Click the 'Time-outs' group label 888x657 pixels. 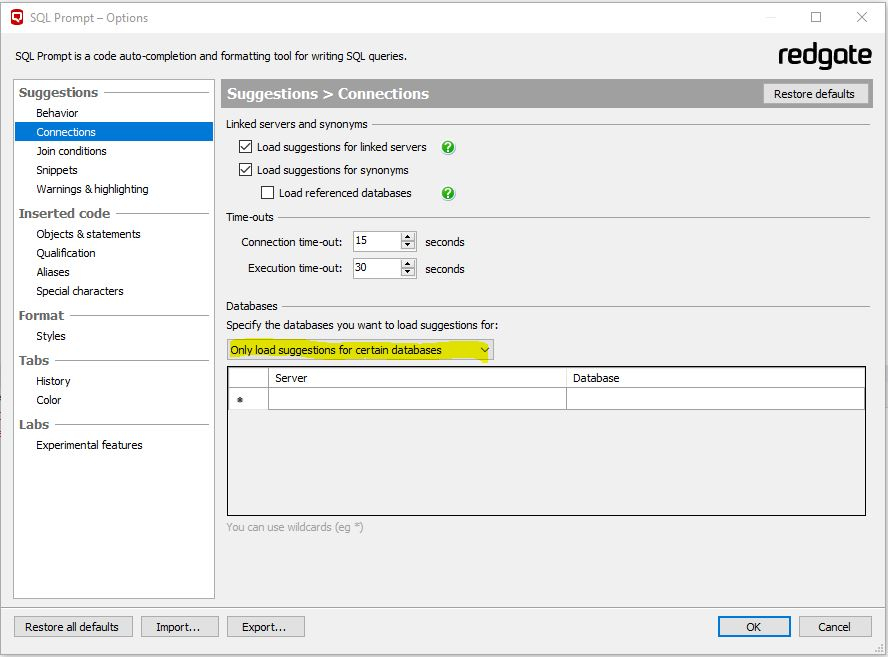coord(250,217)
